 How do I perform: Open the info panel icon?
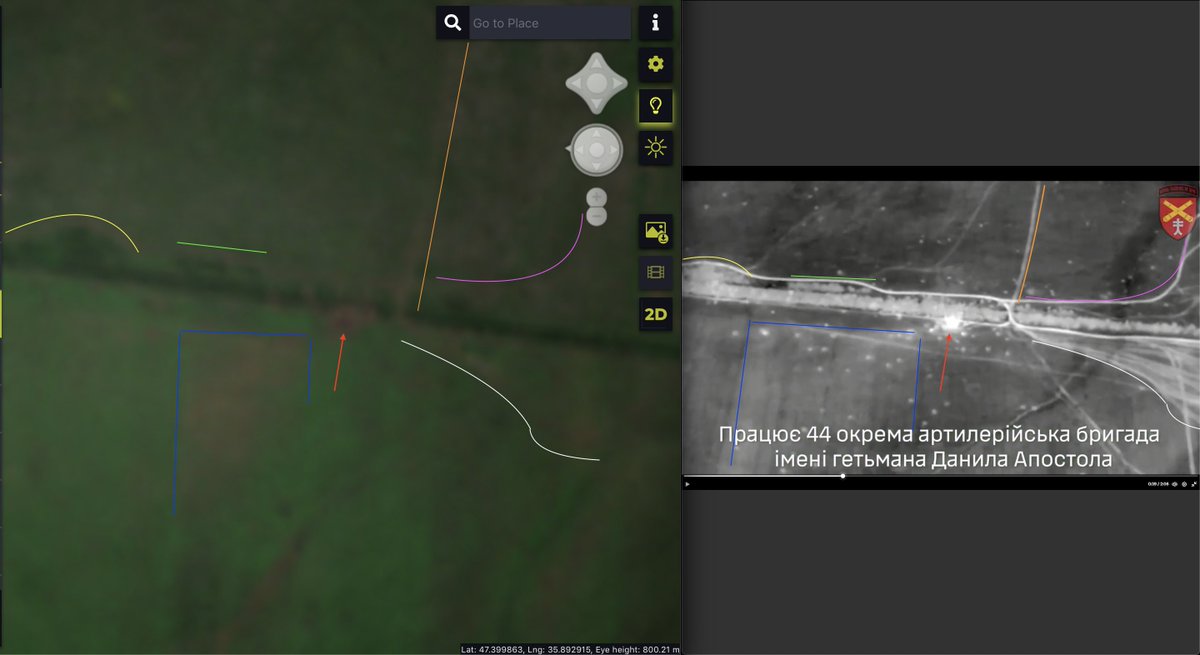656,22
